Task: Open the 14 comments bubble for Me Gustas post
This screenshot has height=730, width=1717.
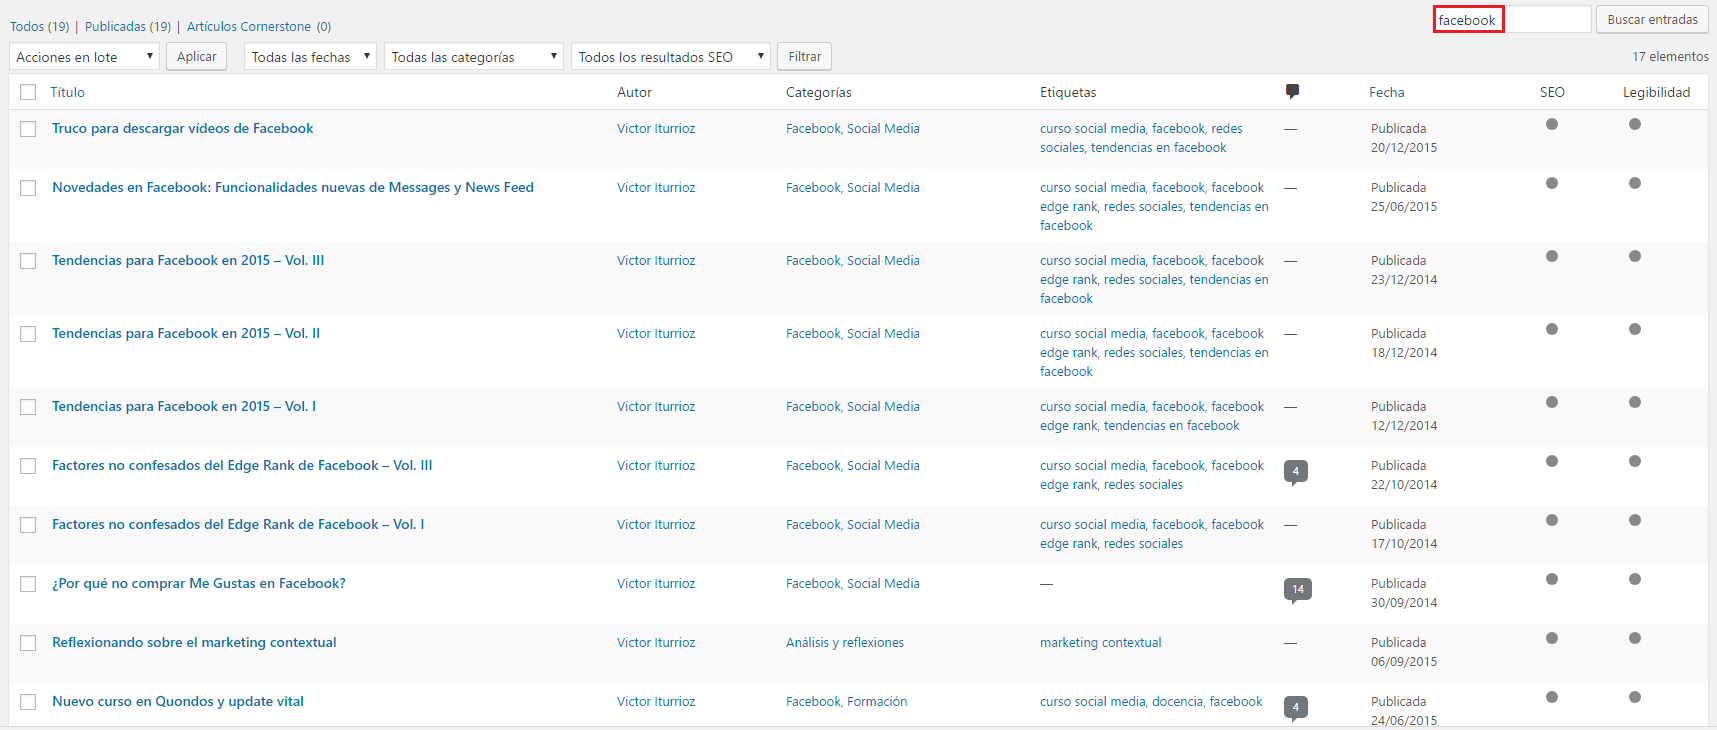Action: pos(1297,589)
